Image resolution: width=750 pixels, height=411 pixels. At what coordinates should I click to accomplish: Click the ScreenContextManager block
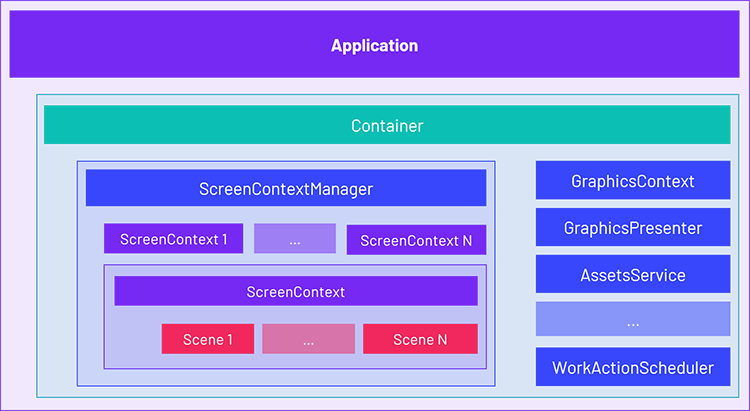[x=286, y=188]
